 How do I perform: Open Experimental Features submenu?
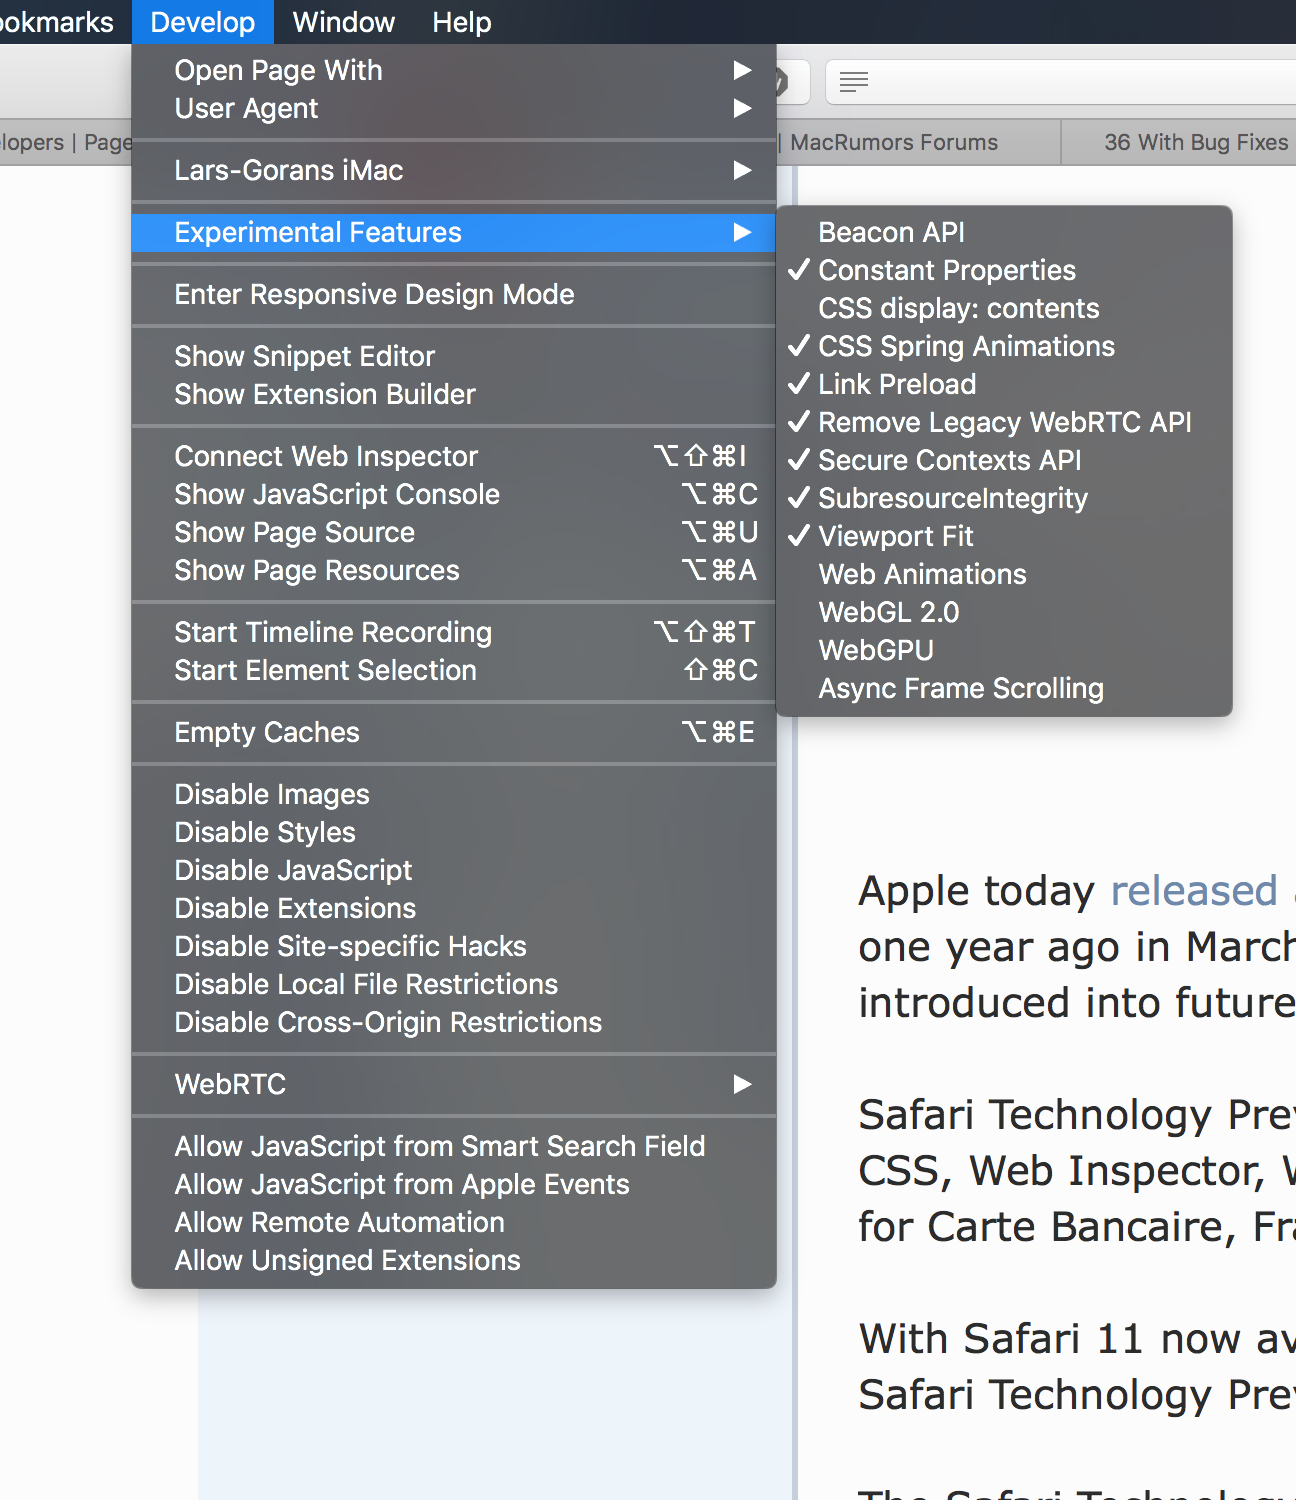pos(454,232)
